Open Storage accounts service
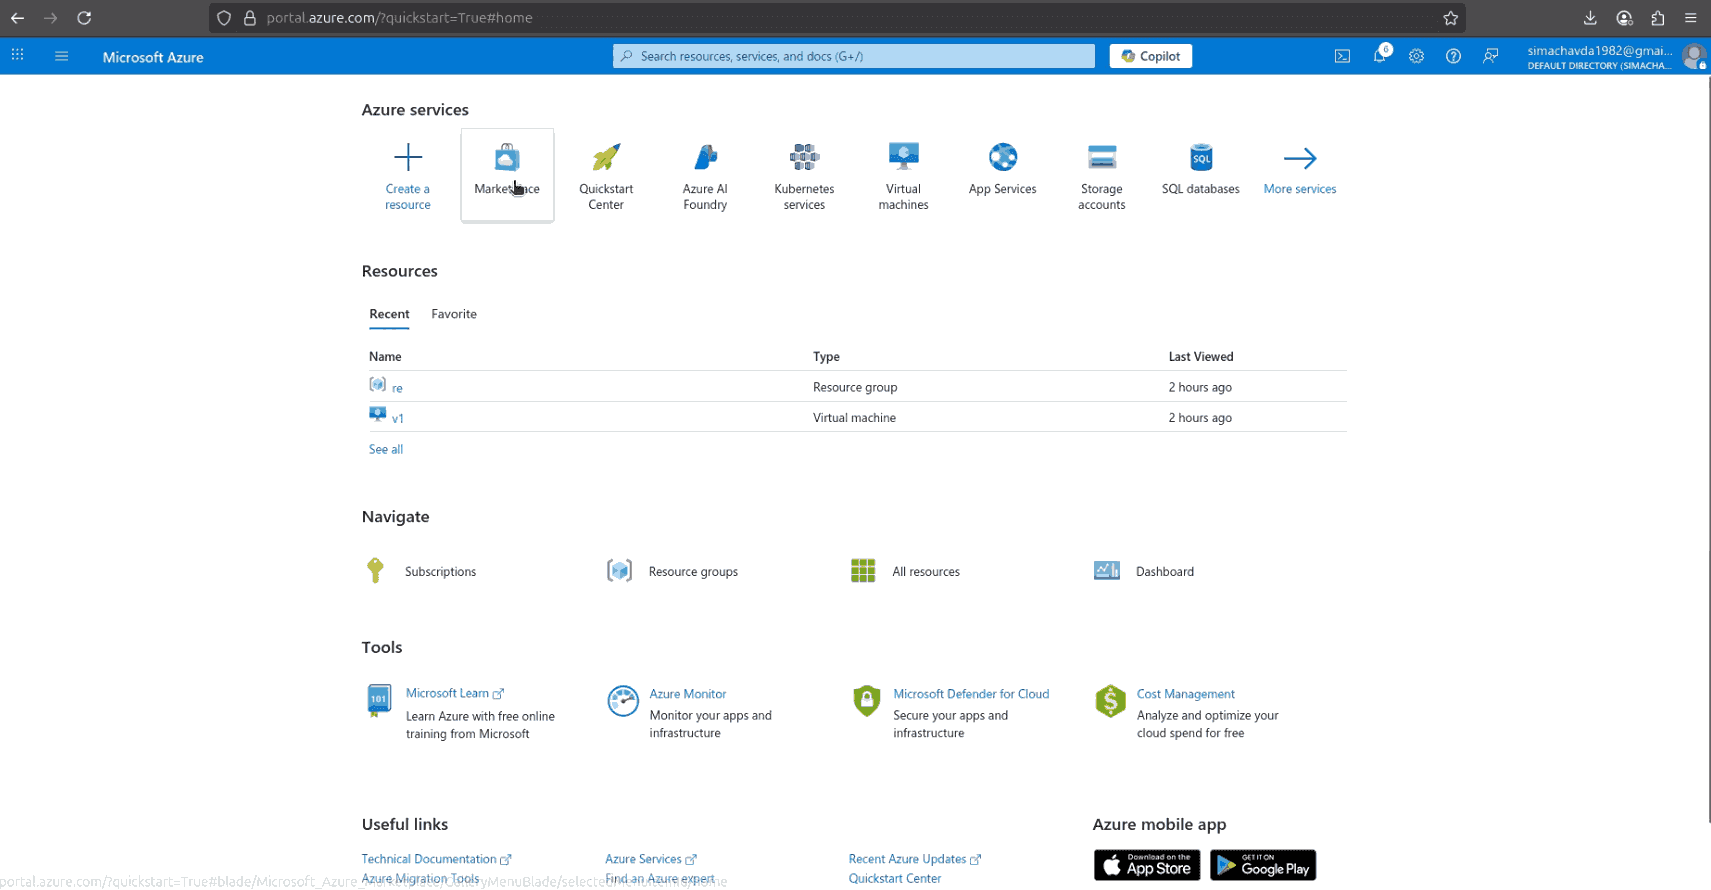1711x890 pixels. point(1101,175)
